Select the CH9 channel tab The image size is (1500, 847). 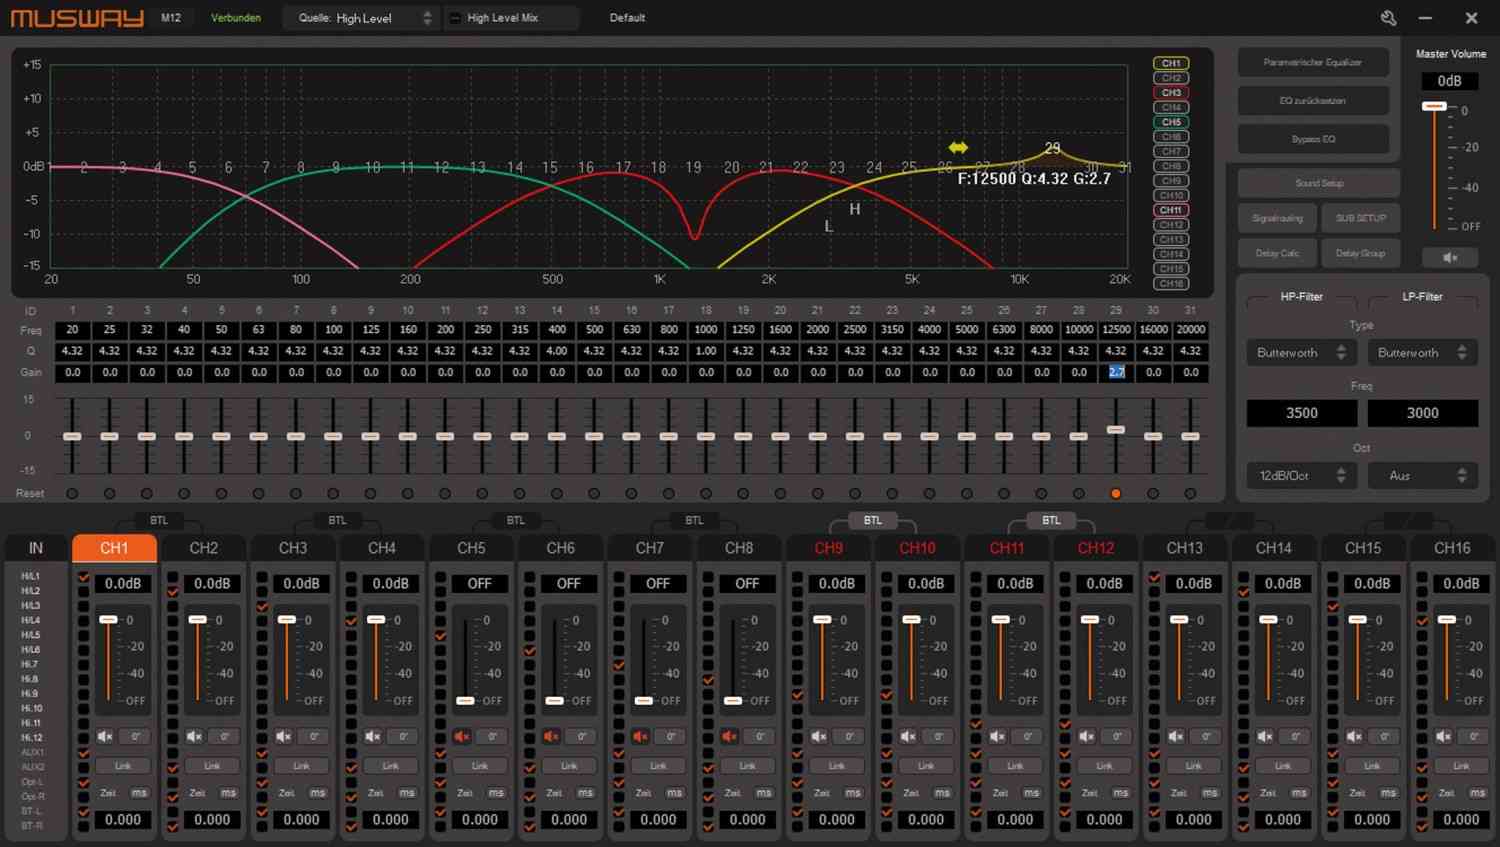(829, 548)
